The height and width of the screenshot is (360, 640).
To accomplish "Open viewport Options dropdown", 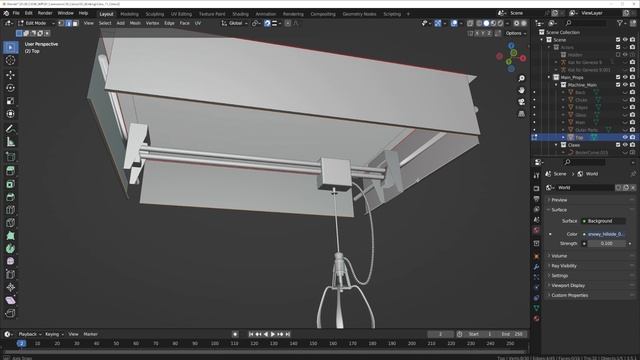I will point(516,33).
